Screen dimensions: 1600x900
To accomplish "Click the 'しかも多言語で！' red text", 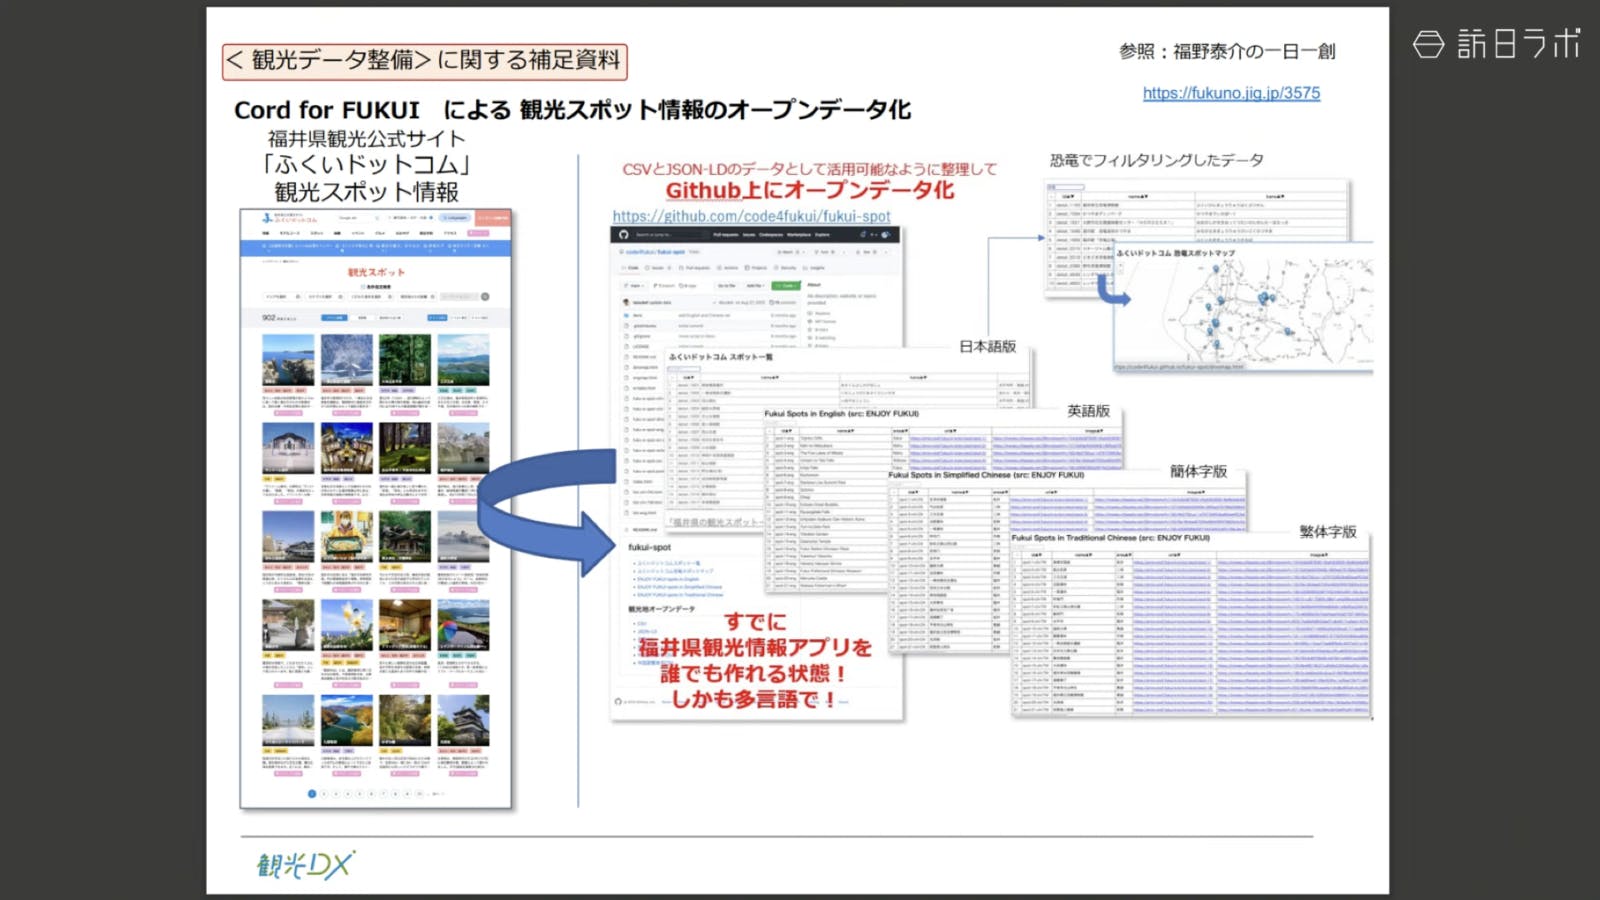I will [x=754, y=699].
